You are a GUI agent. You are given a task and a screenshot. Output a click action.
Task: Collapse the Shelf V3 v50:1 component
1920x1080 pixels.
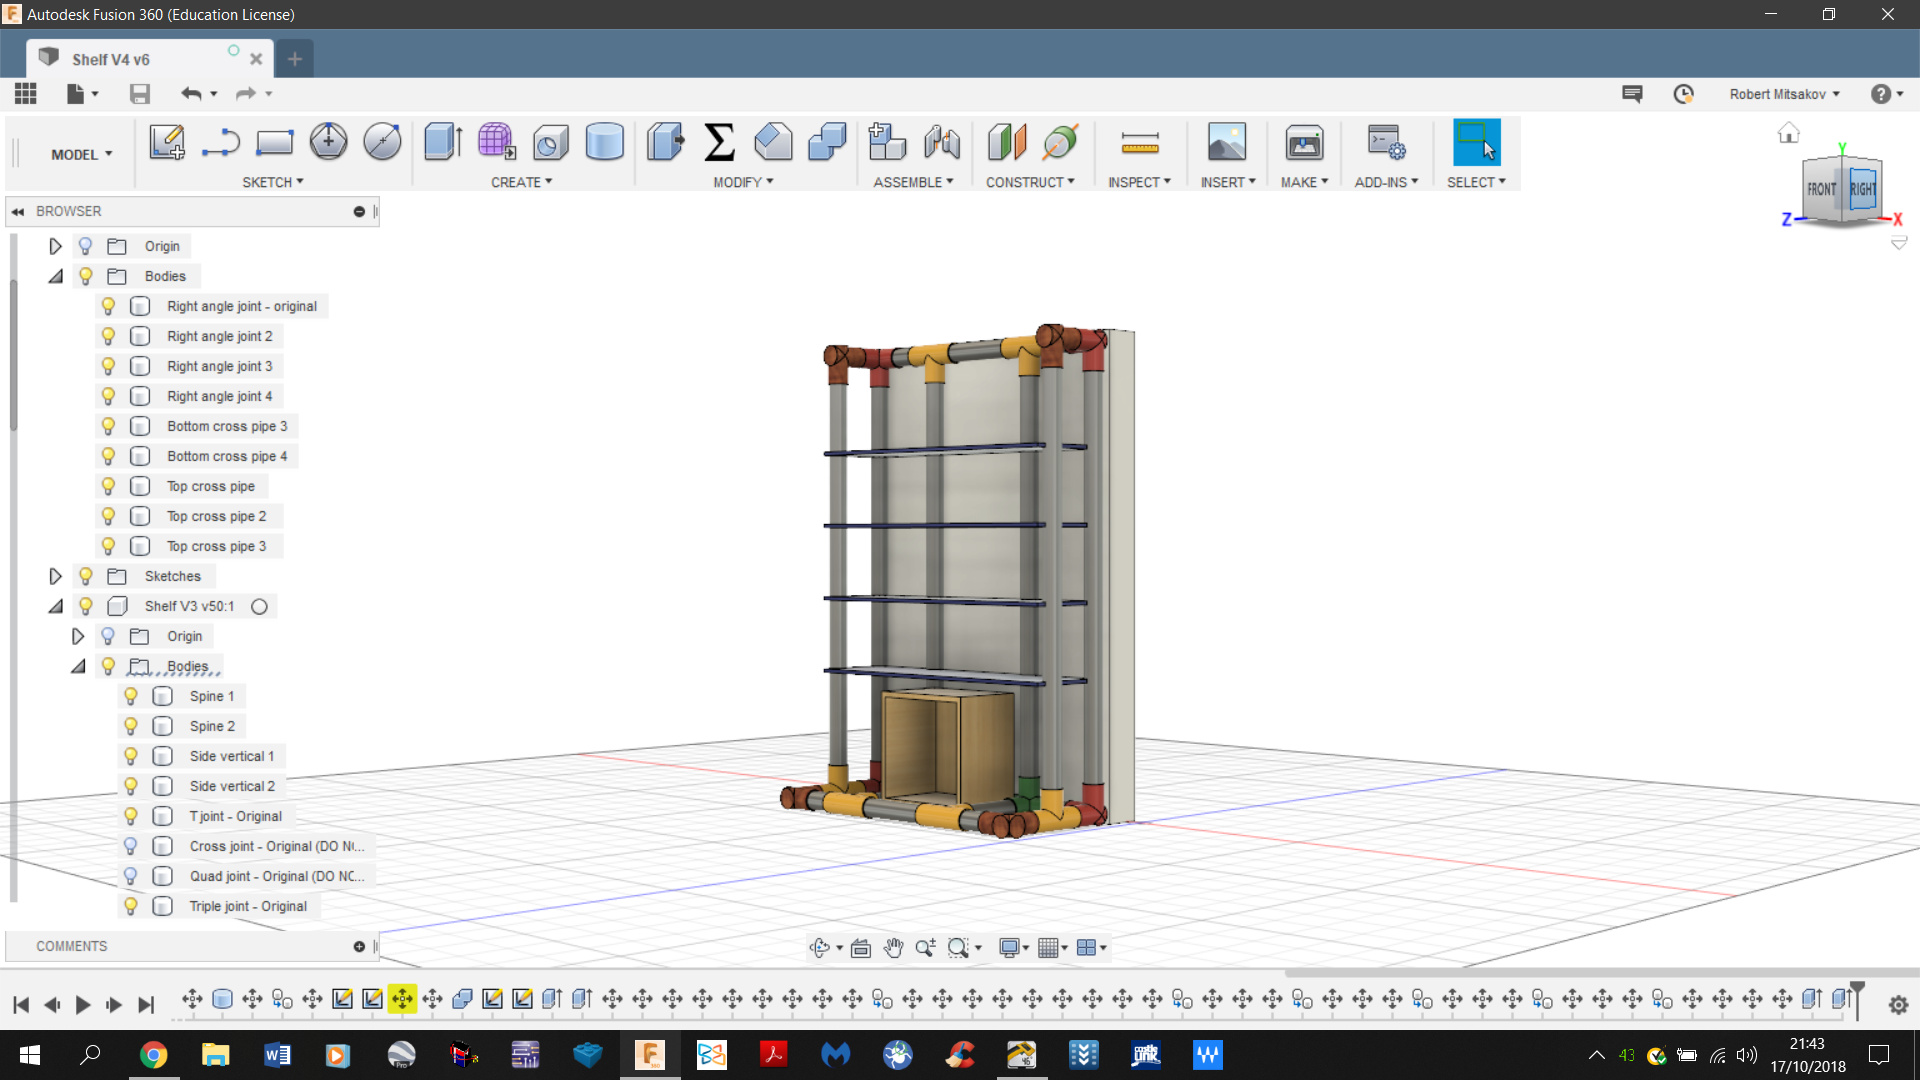[55, 606]
